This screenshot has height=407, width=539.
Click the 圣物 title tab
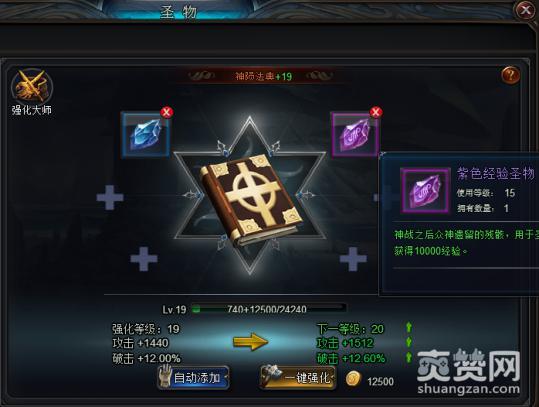click(x=178, y=11)
